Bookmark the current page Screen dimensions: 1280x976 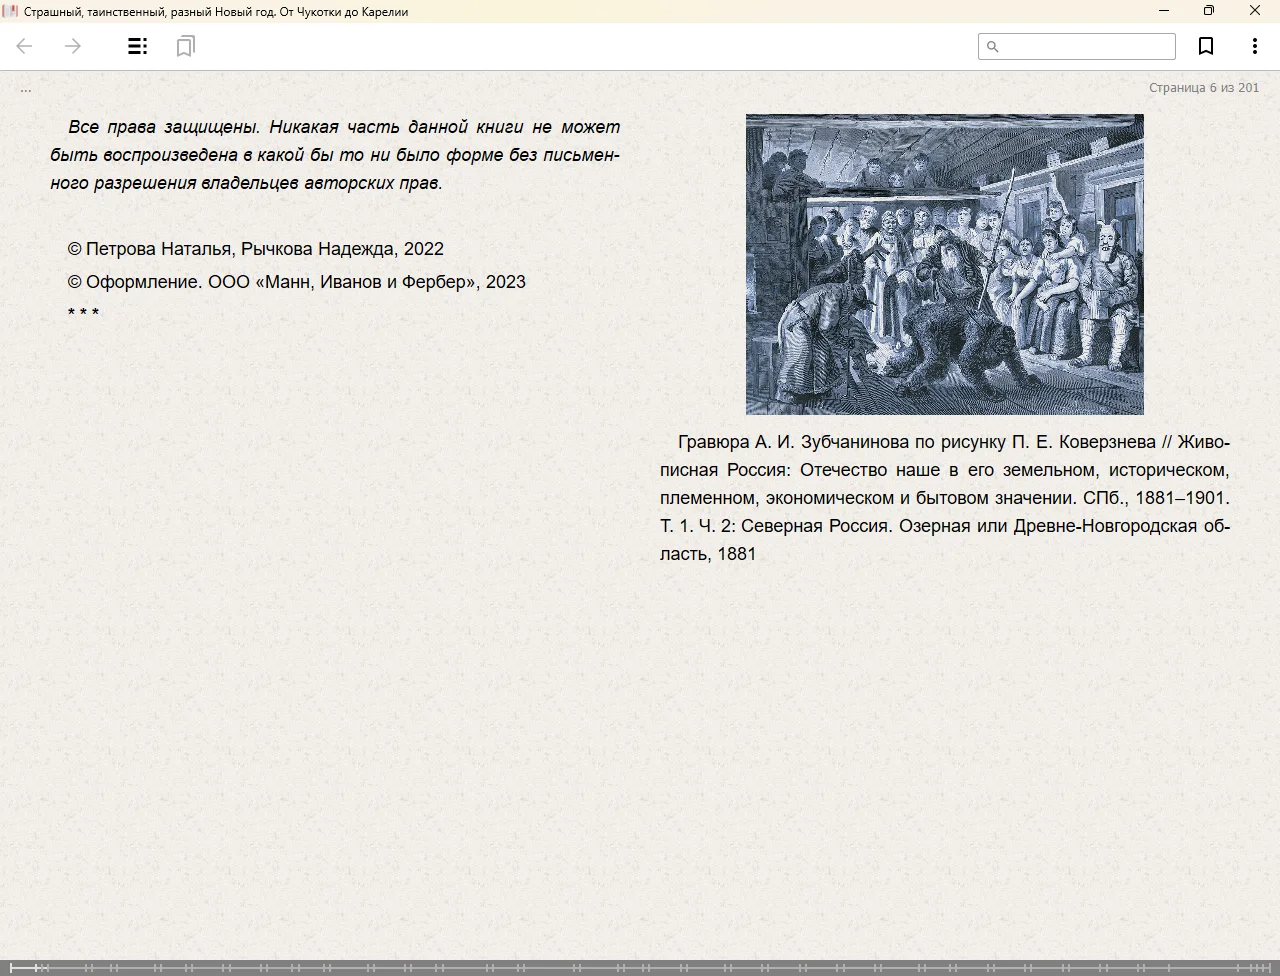click(1206, 46)
